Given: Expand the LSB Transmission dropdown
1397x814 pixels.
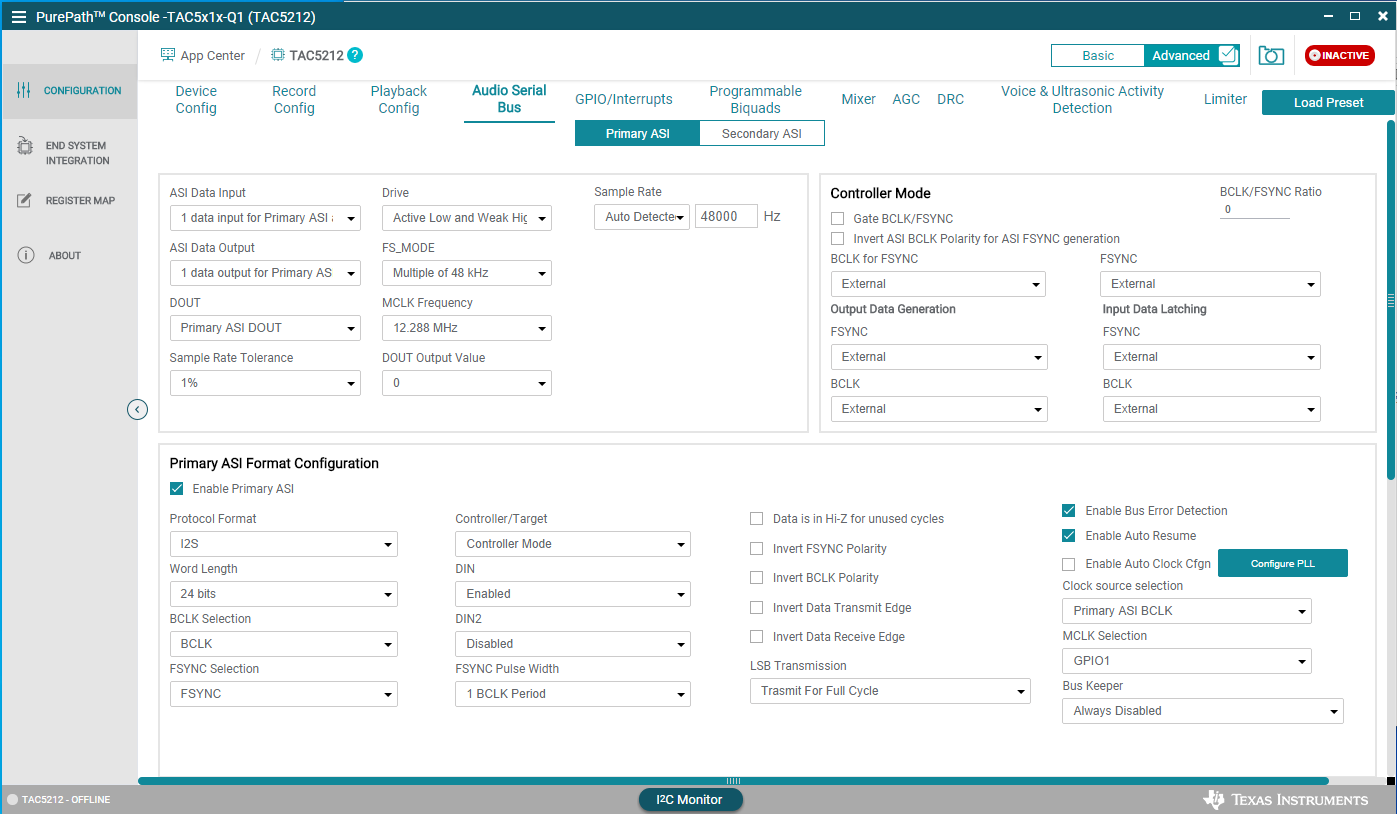Looking at the screenshot, I should [x=890, y=691].
